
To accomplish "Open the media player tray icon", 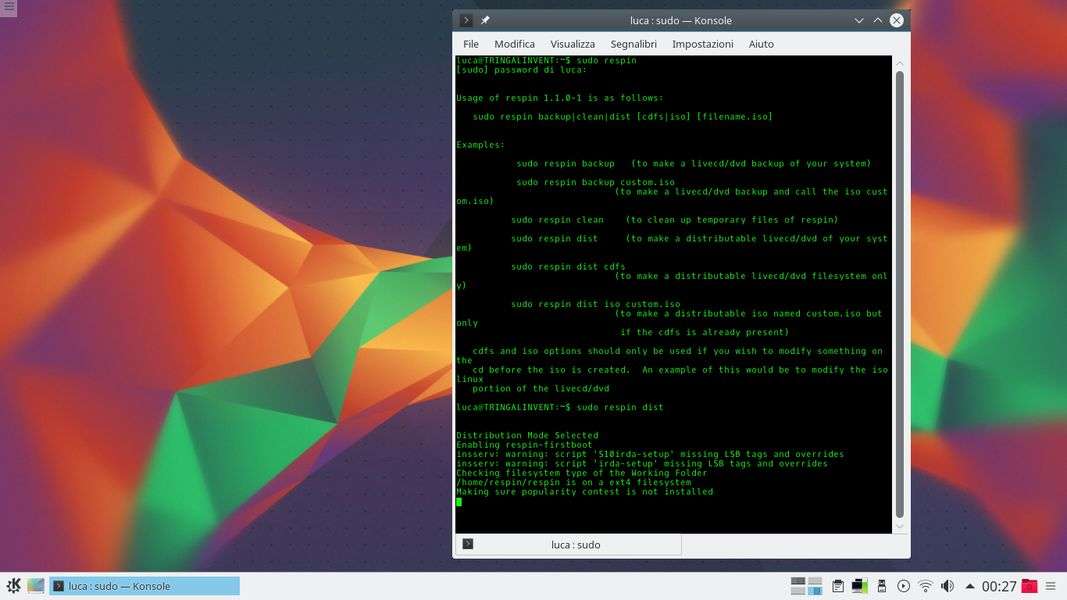I will (903, 586).
